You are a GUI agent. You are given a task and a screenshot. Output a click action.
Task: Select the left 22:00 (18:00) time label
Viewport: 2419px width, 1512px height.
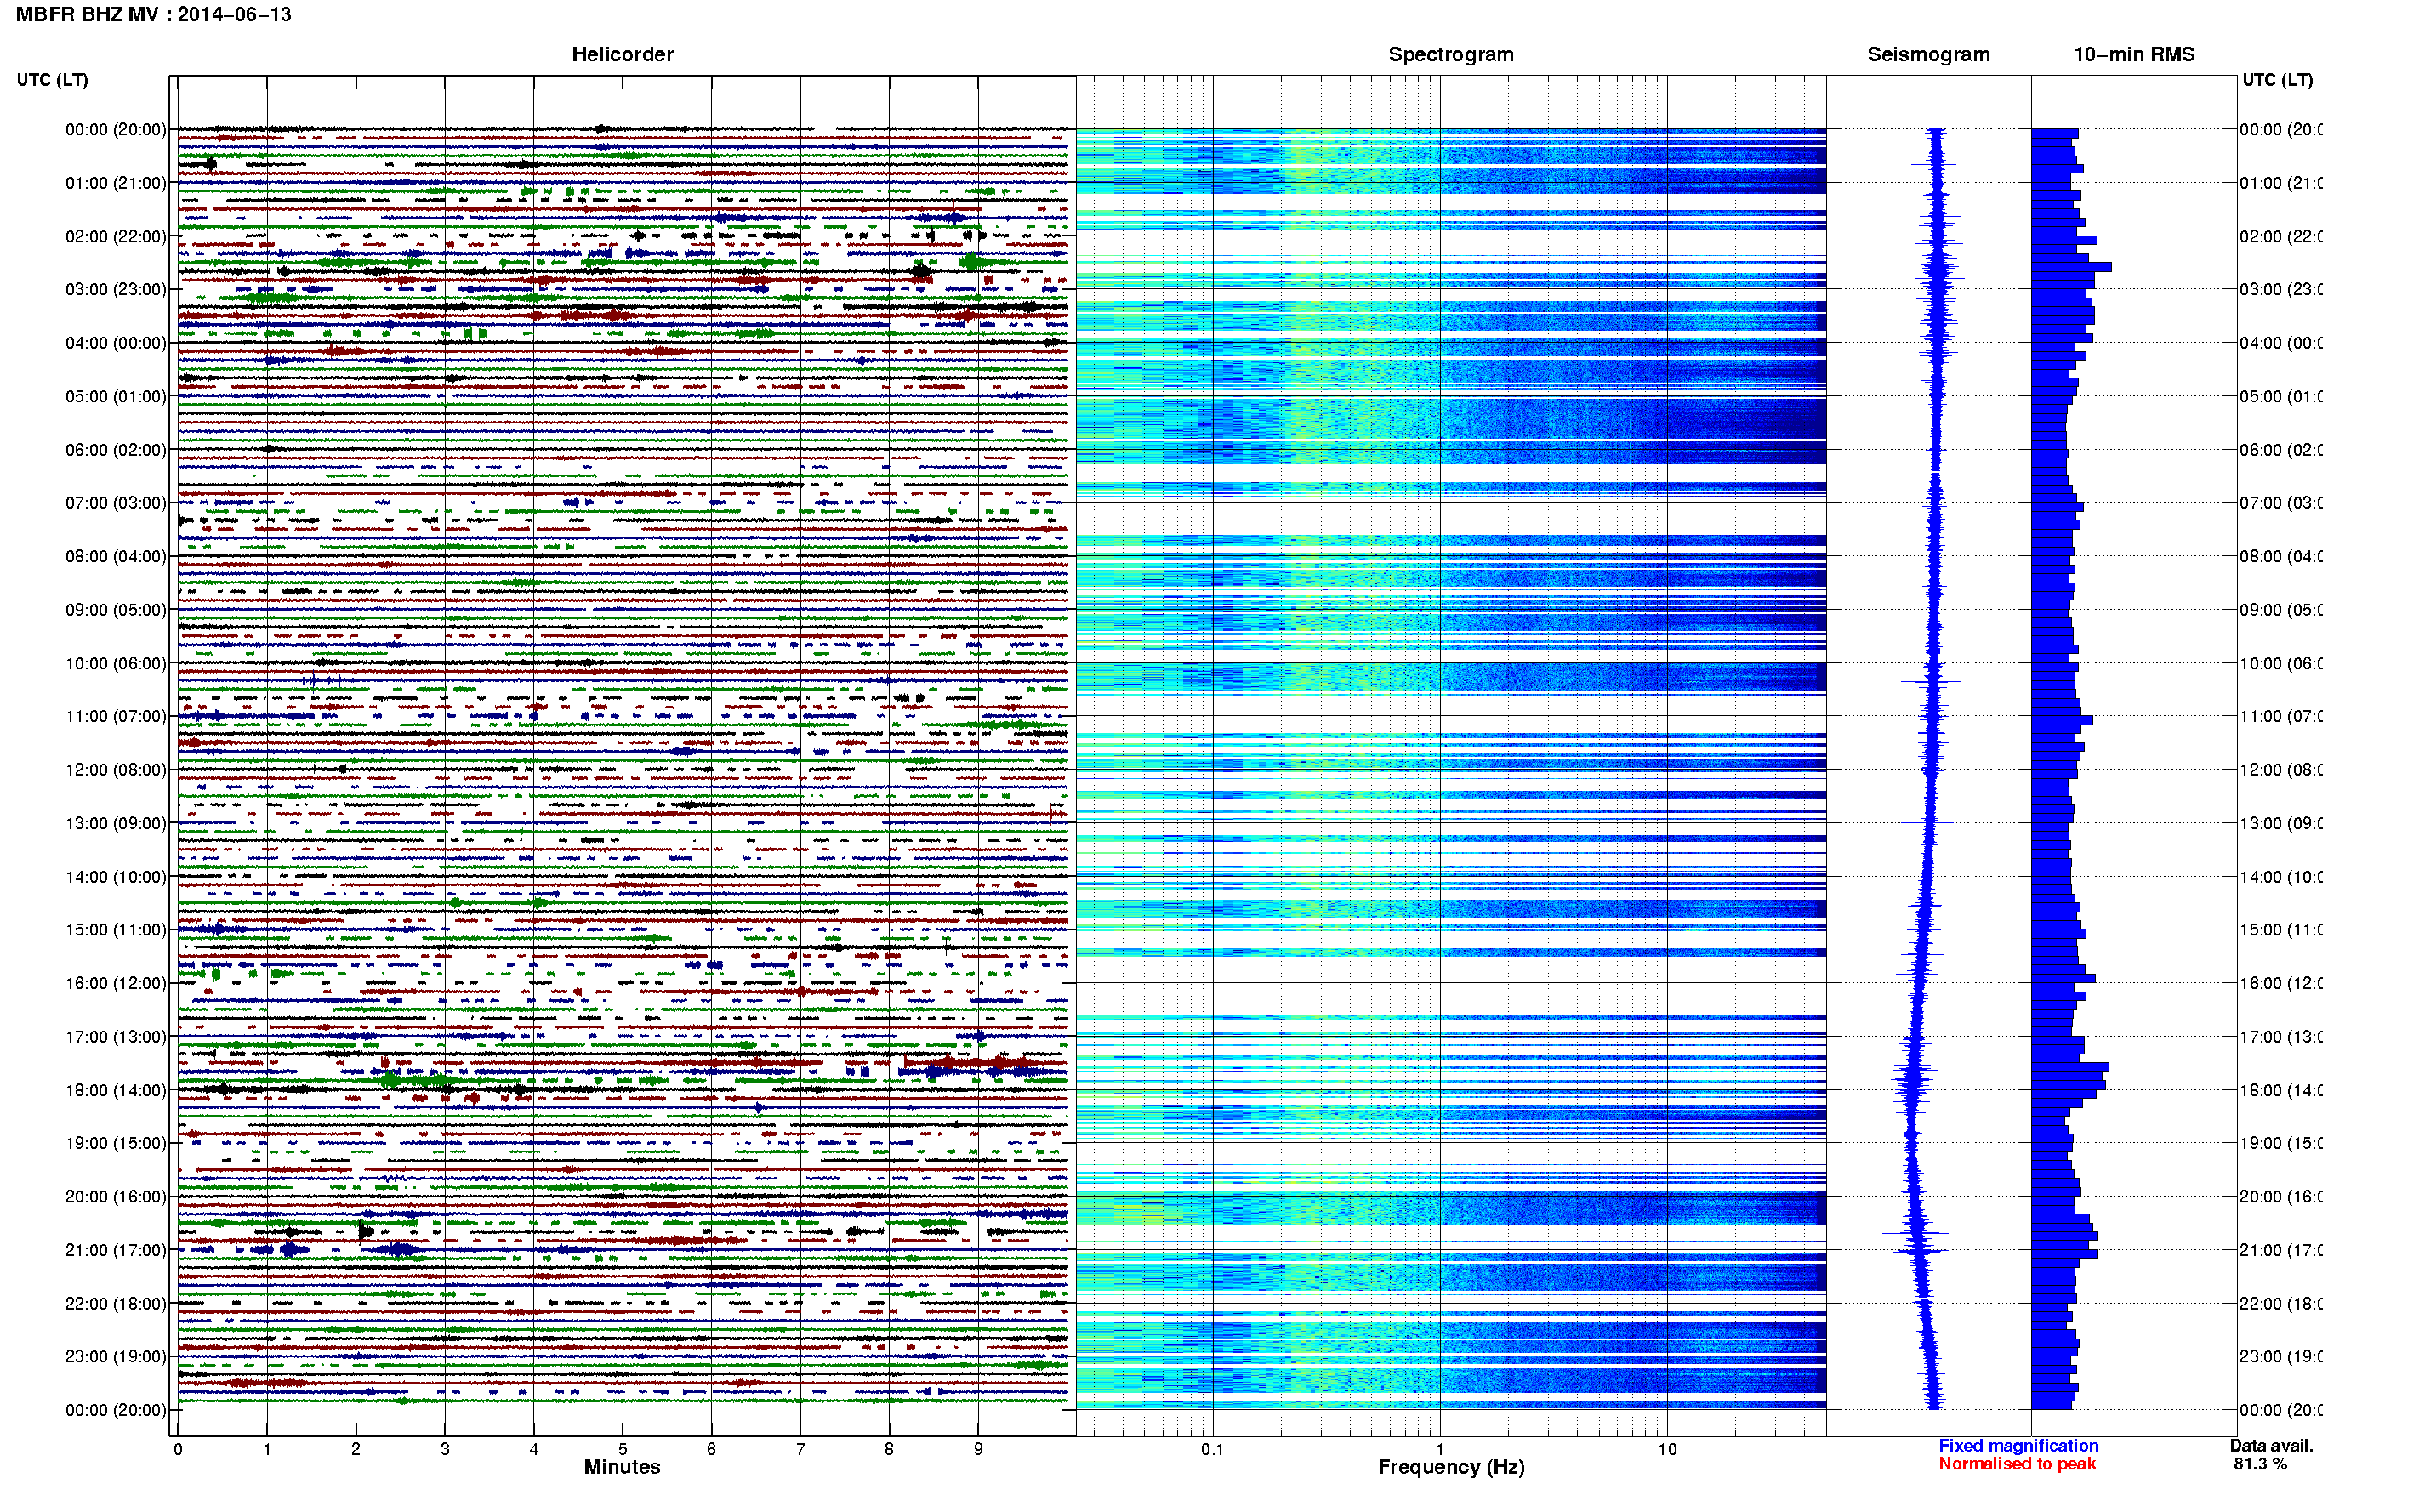coord(116,1304)
